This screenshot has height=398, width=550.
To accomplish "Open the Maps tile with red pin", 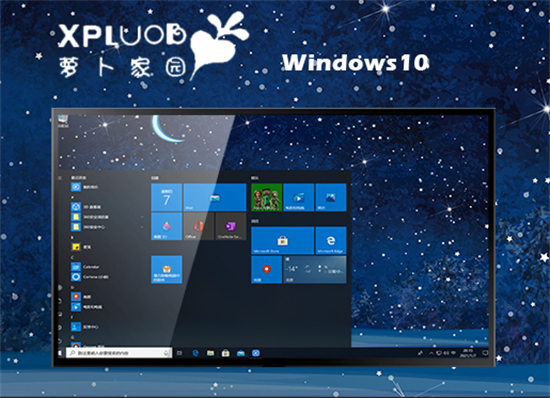I will tap(267, 270).
